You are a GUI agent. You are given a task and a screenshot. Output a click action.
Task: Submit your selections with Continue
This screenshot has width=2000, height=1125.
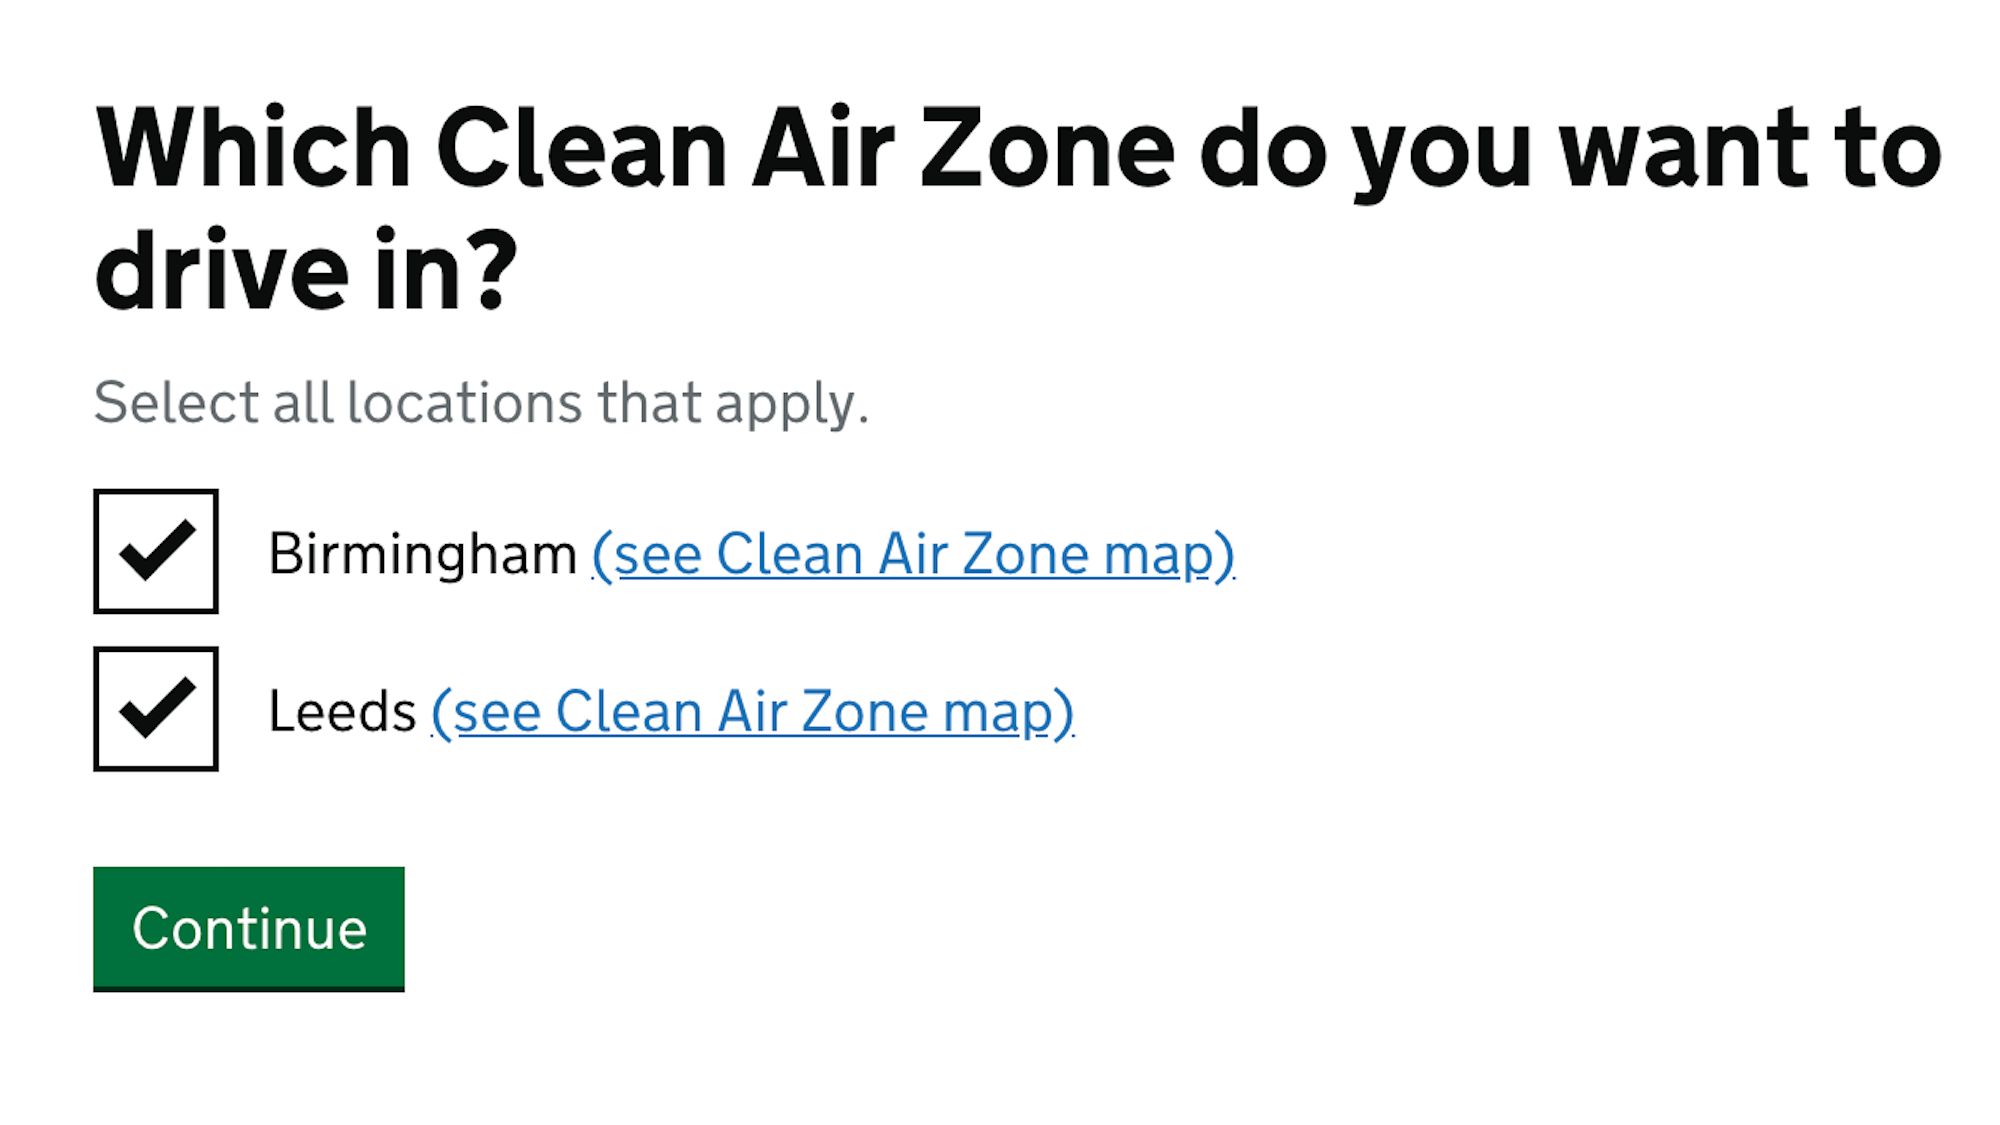pyautogui.click(x=248, y=928)
